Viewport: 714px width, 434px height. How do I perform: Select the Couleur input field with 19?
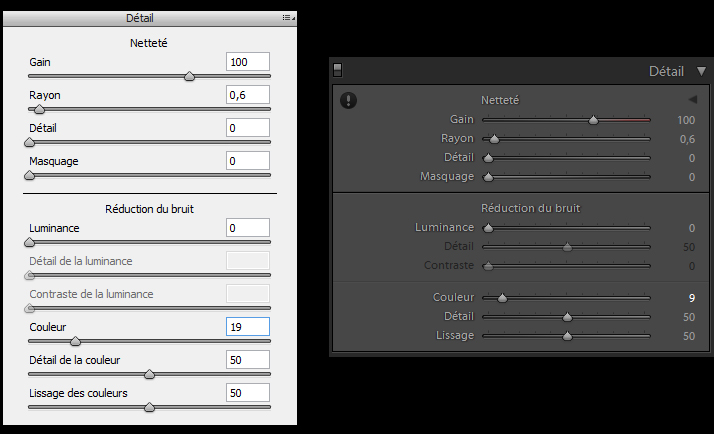(248, 327)
